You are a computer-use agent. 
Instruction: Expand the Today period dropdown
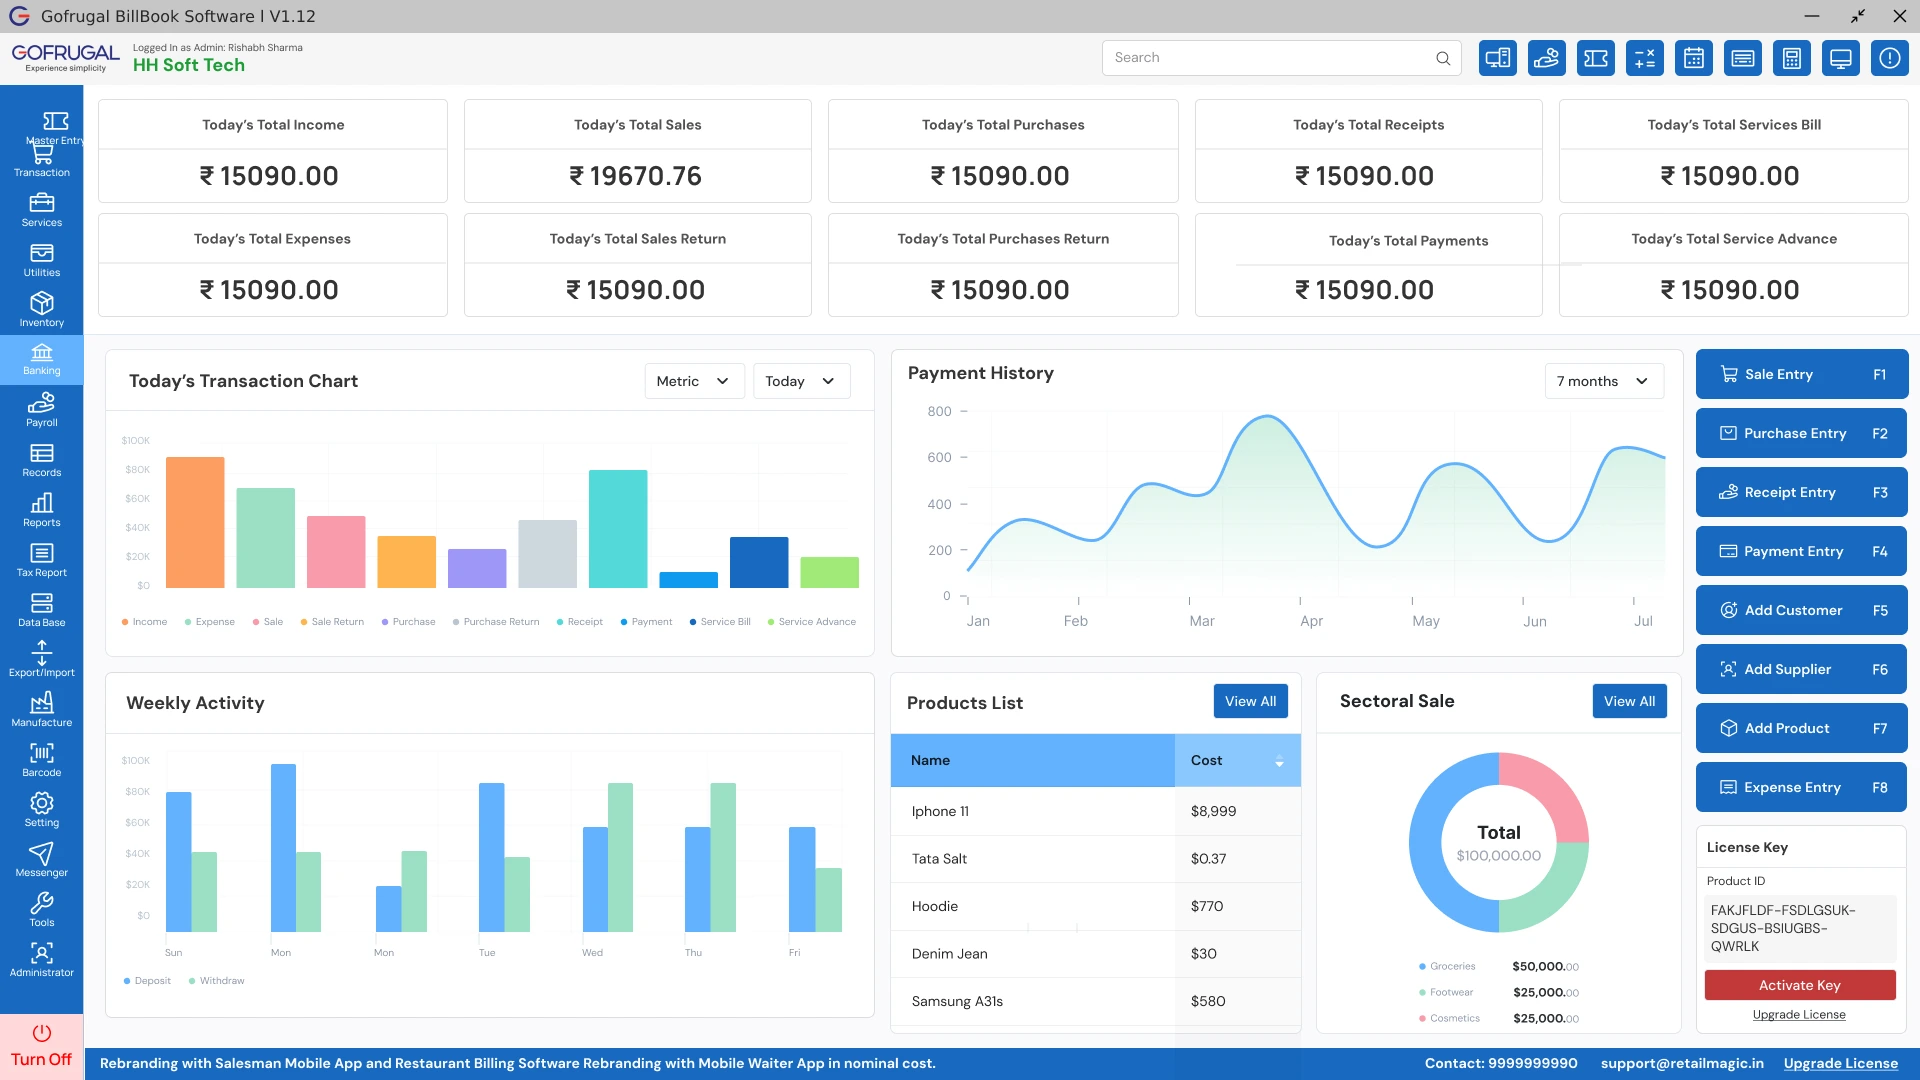(x=801, y=381)
